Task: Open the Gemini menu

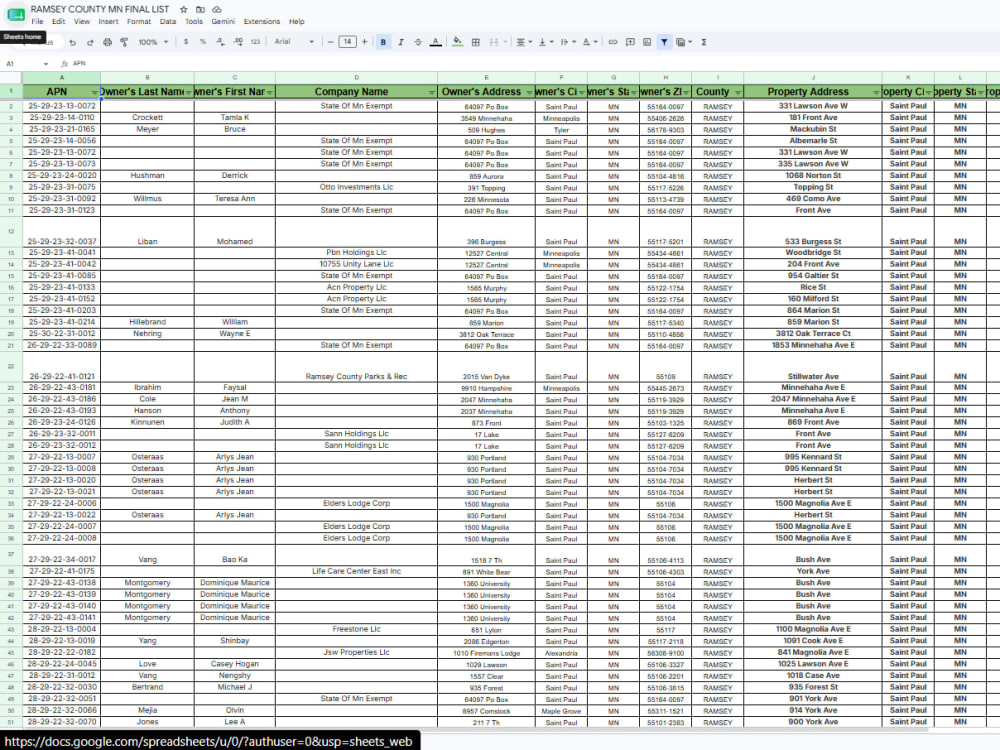Action: (223, 22)
